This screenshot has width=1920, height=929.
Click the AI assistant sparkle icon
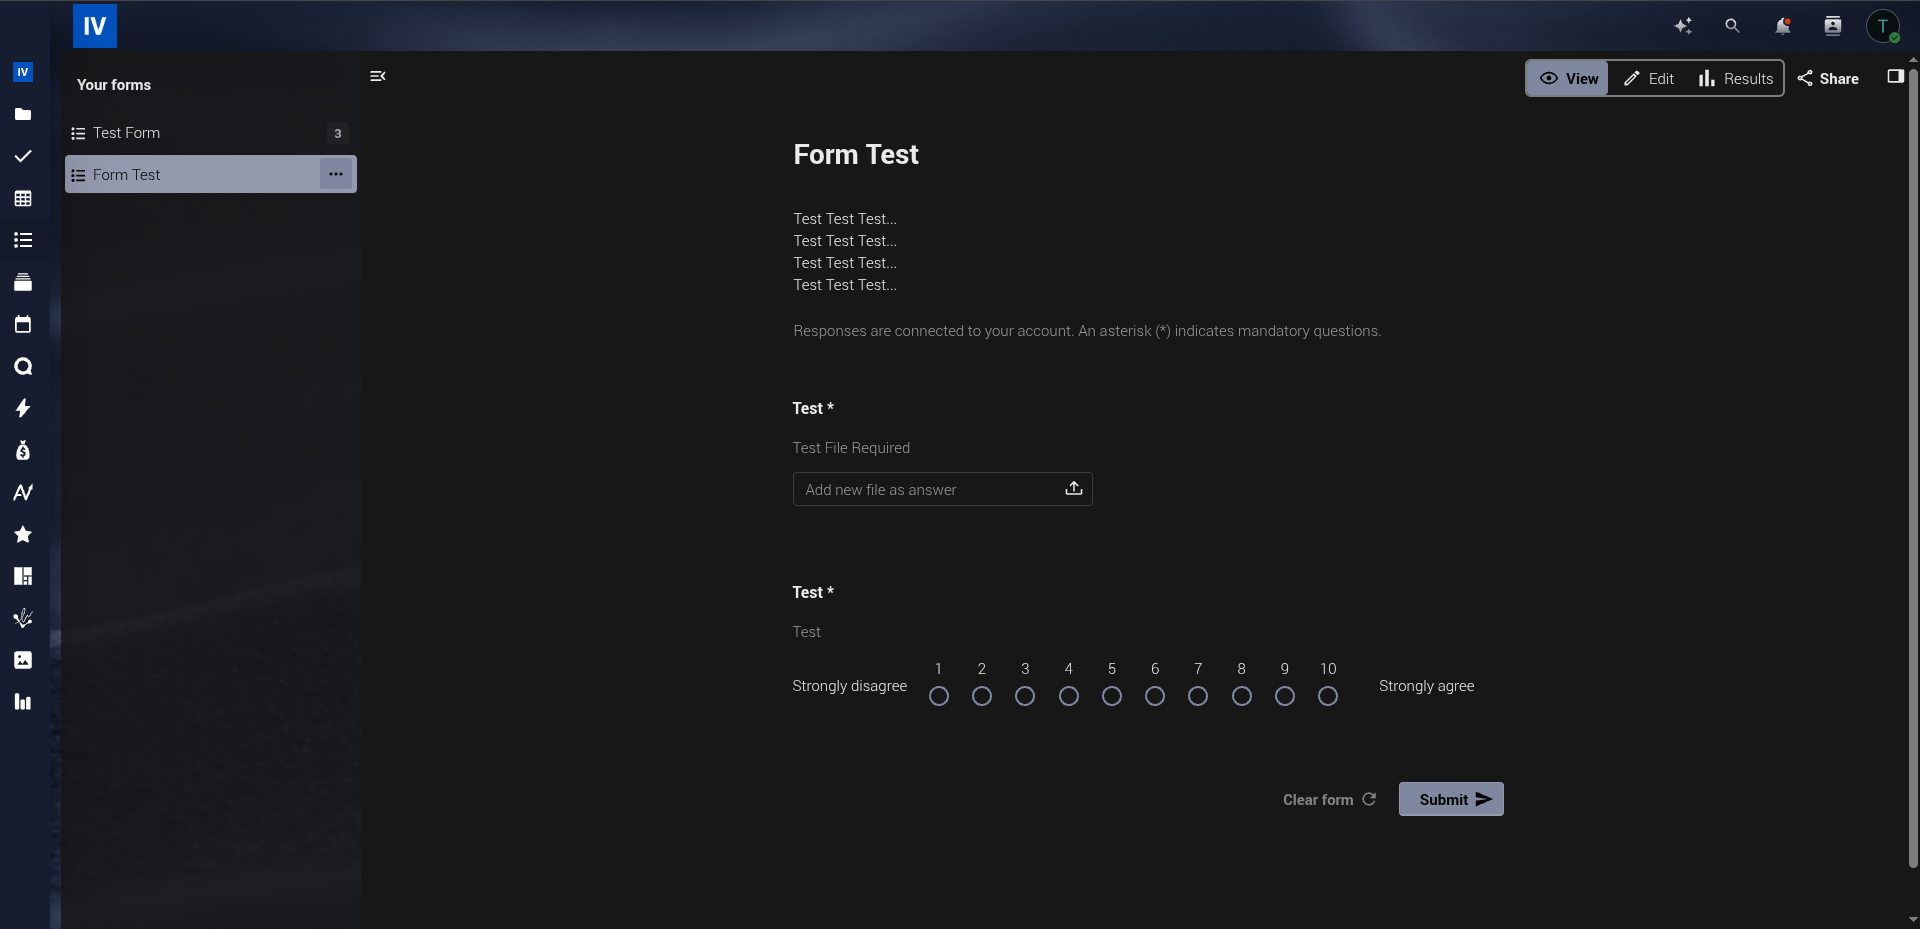pyautogui.click(x=1683, y=26)
